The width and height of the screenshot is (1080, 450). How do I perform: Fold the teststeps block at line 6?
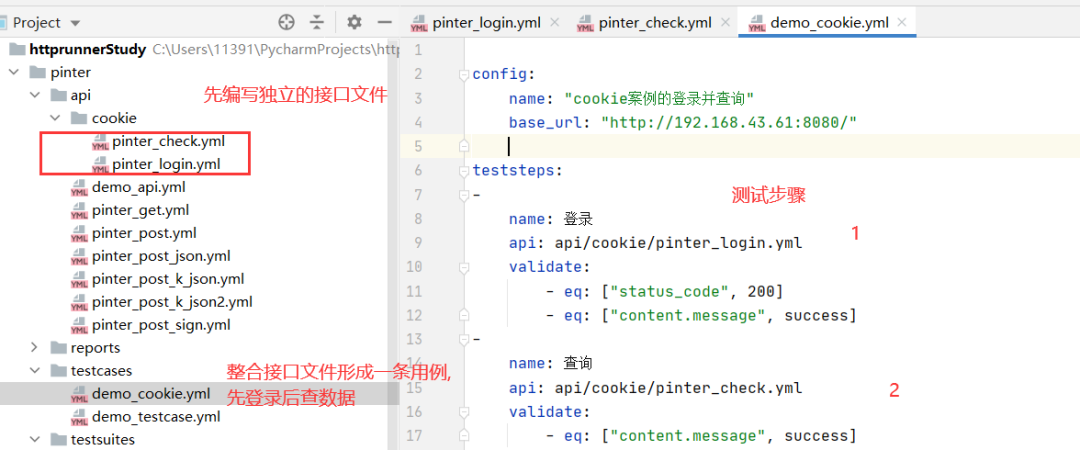464,170
